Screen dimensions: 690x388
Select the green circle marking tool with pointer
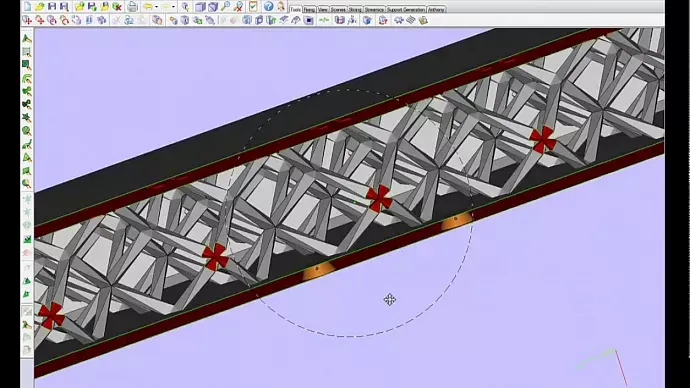pos(27,131)
